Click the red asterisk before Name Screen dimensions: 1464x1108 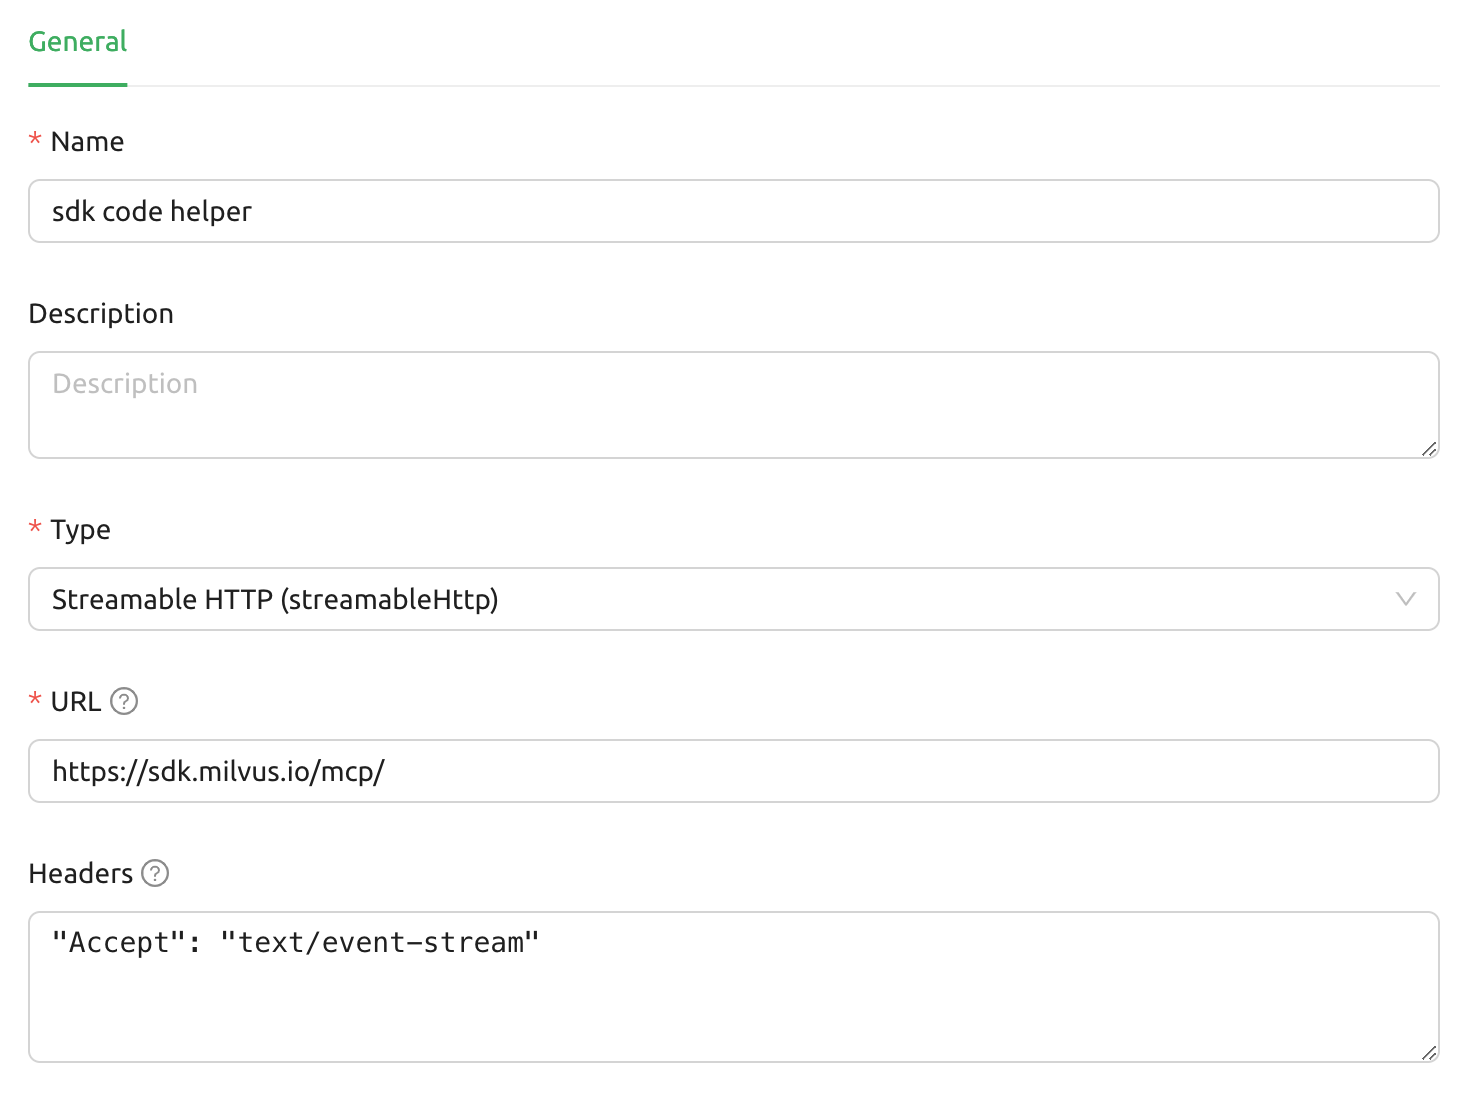(35, 141)
